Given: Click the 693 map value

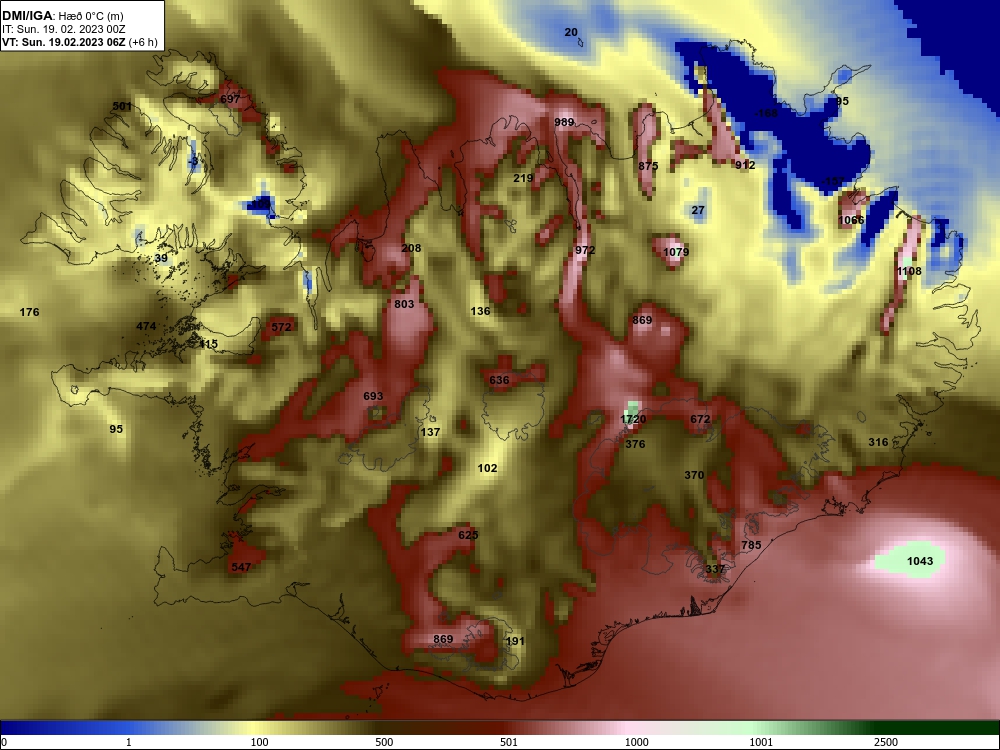Looking at the screenshot, I should (x=373, y=396).
